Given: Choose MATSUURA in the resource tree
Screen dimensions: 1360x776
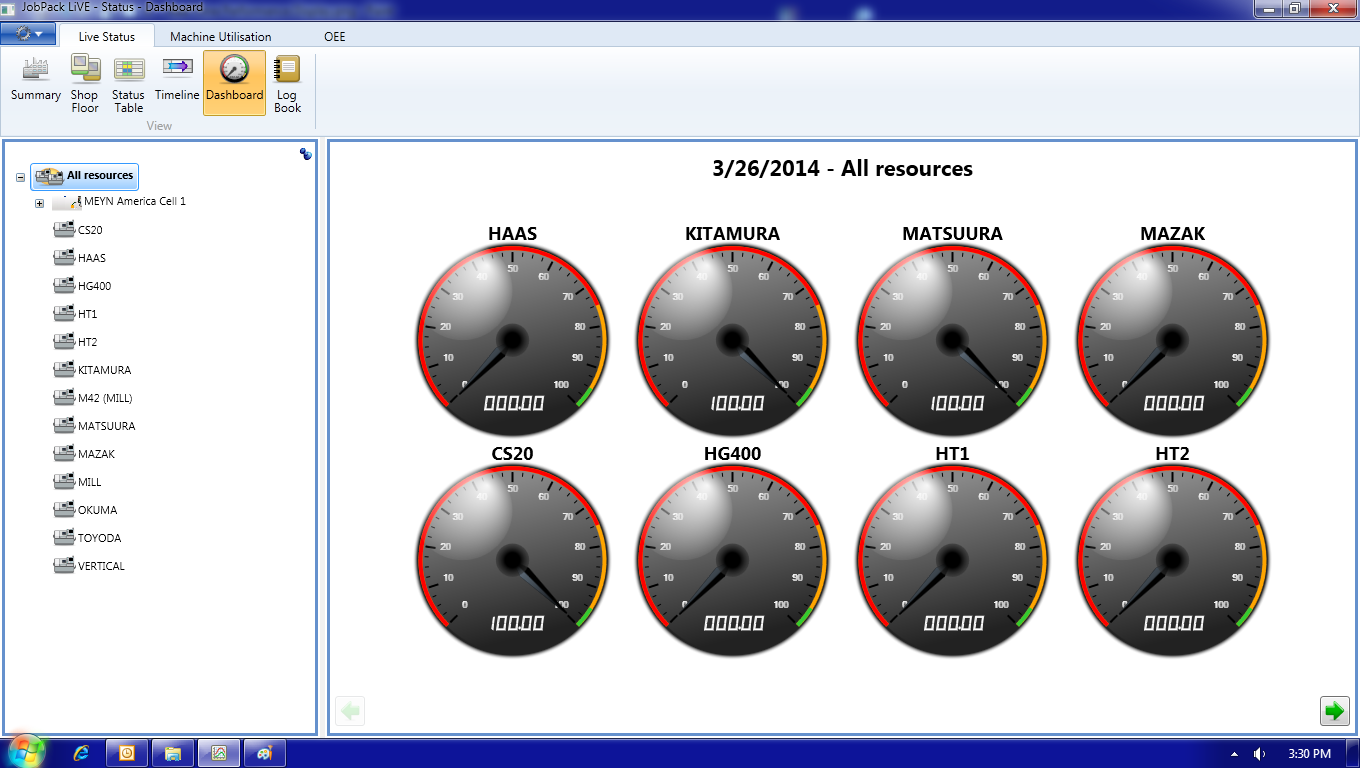Looking at the screenshot, I should click(94, 426).
